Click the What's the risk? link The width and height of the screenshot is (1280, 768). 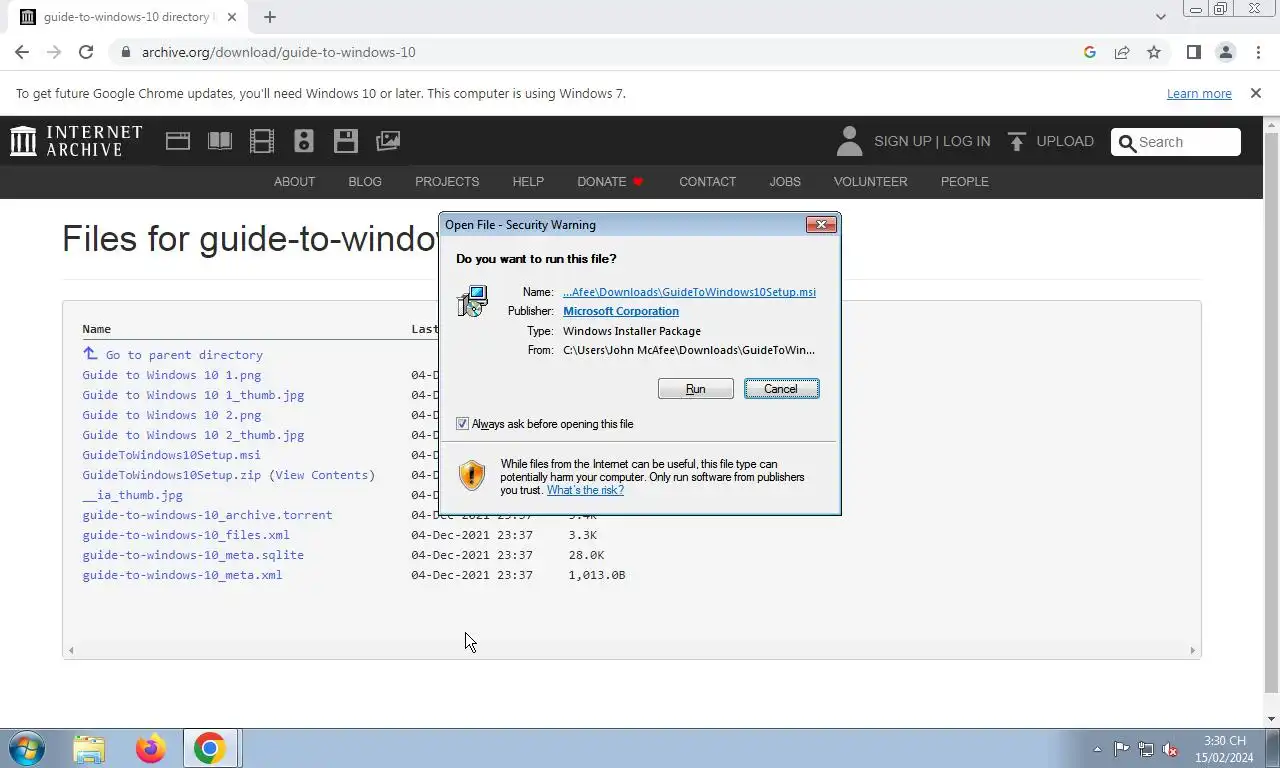(585, 490)
